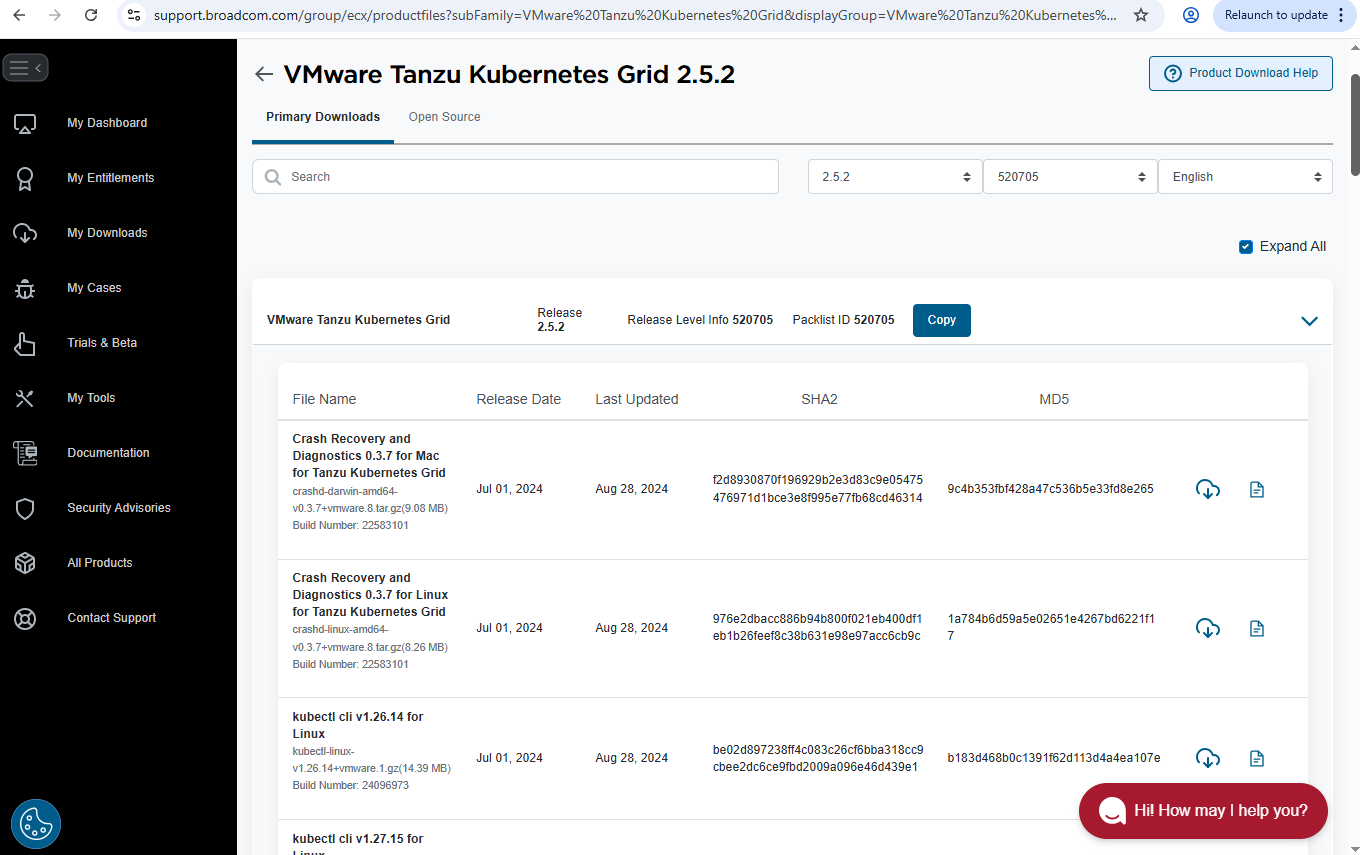Open browser profile icon
This screenshot has height=855, width=1360.
[1191, 15]
